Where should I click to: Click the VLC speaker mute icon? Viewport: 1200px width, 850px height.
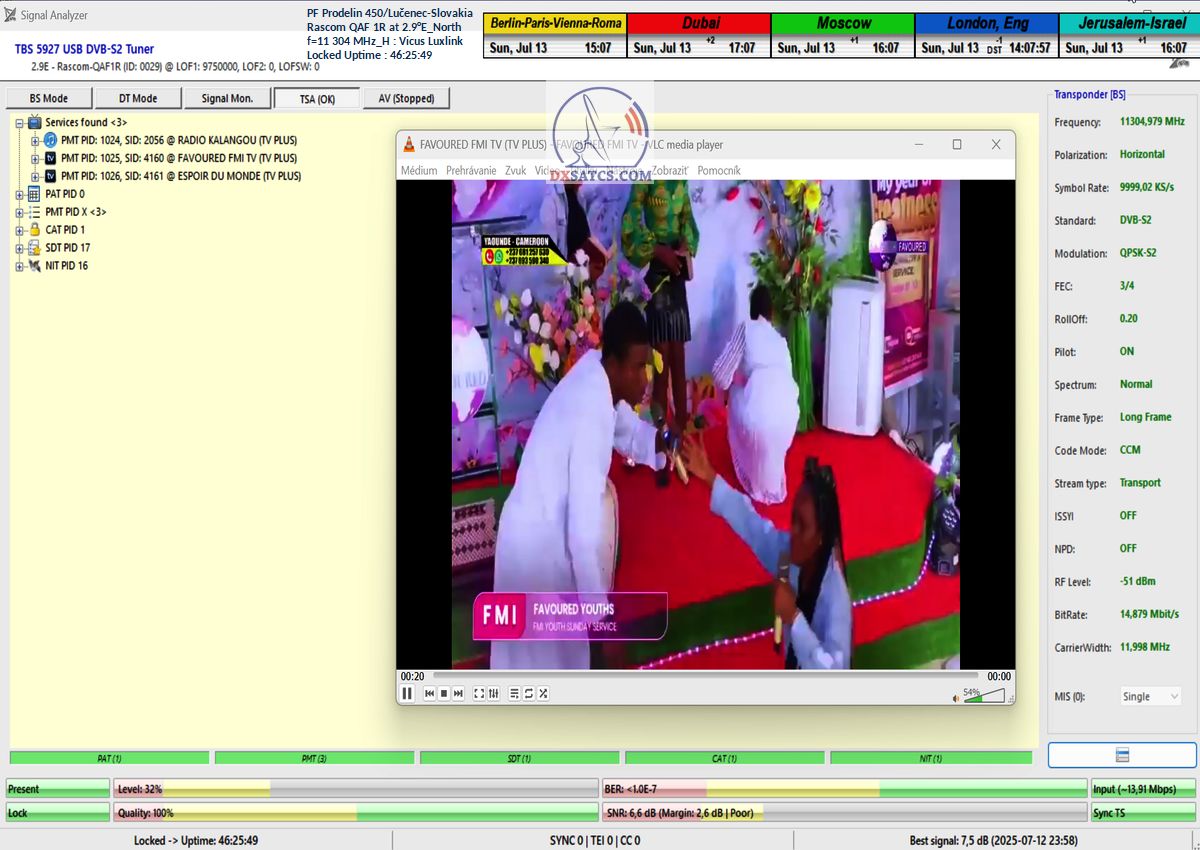click(x=956, y=697)
